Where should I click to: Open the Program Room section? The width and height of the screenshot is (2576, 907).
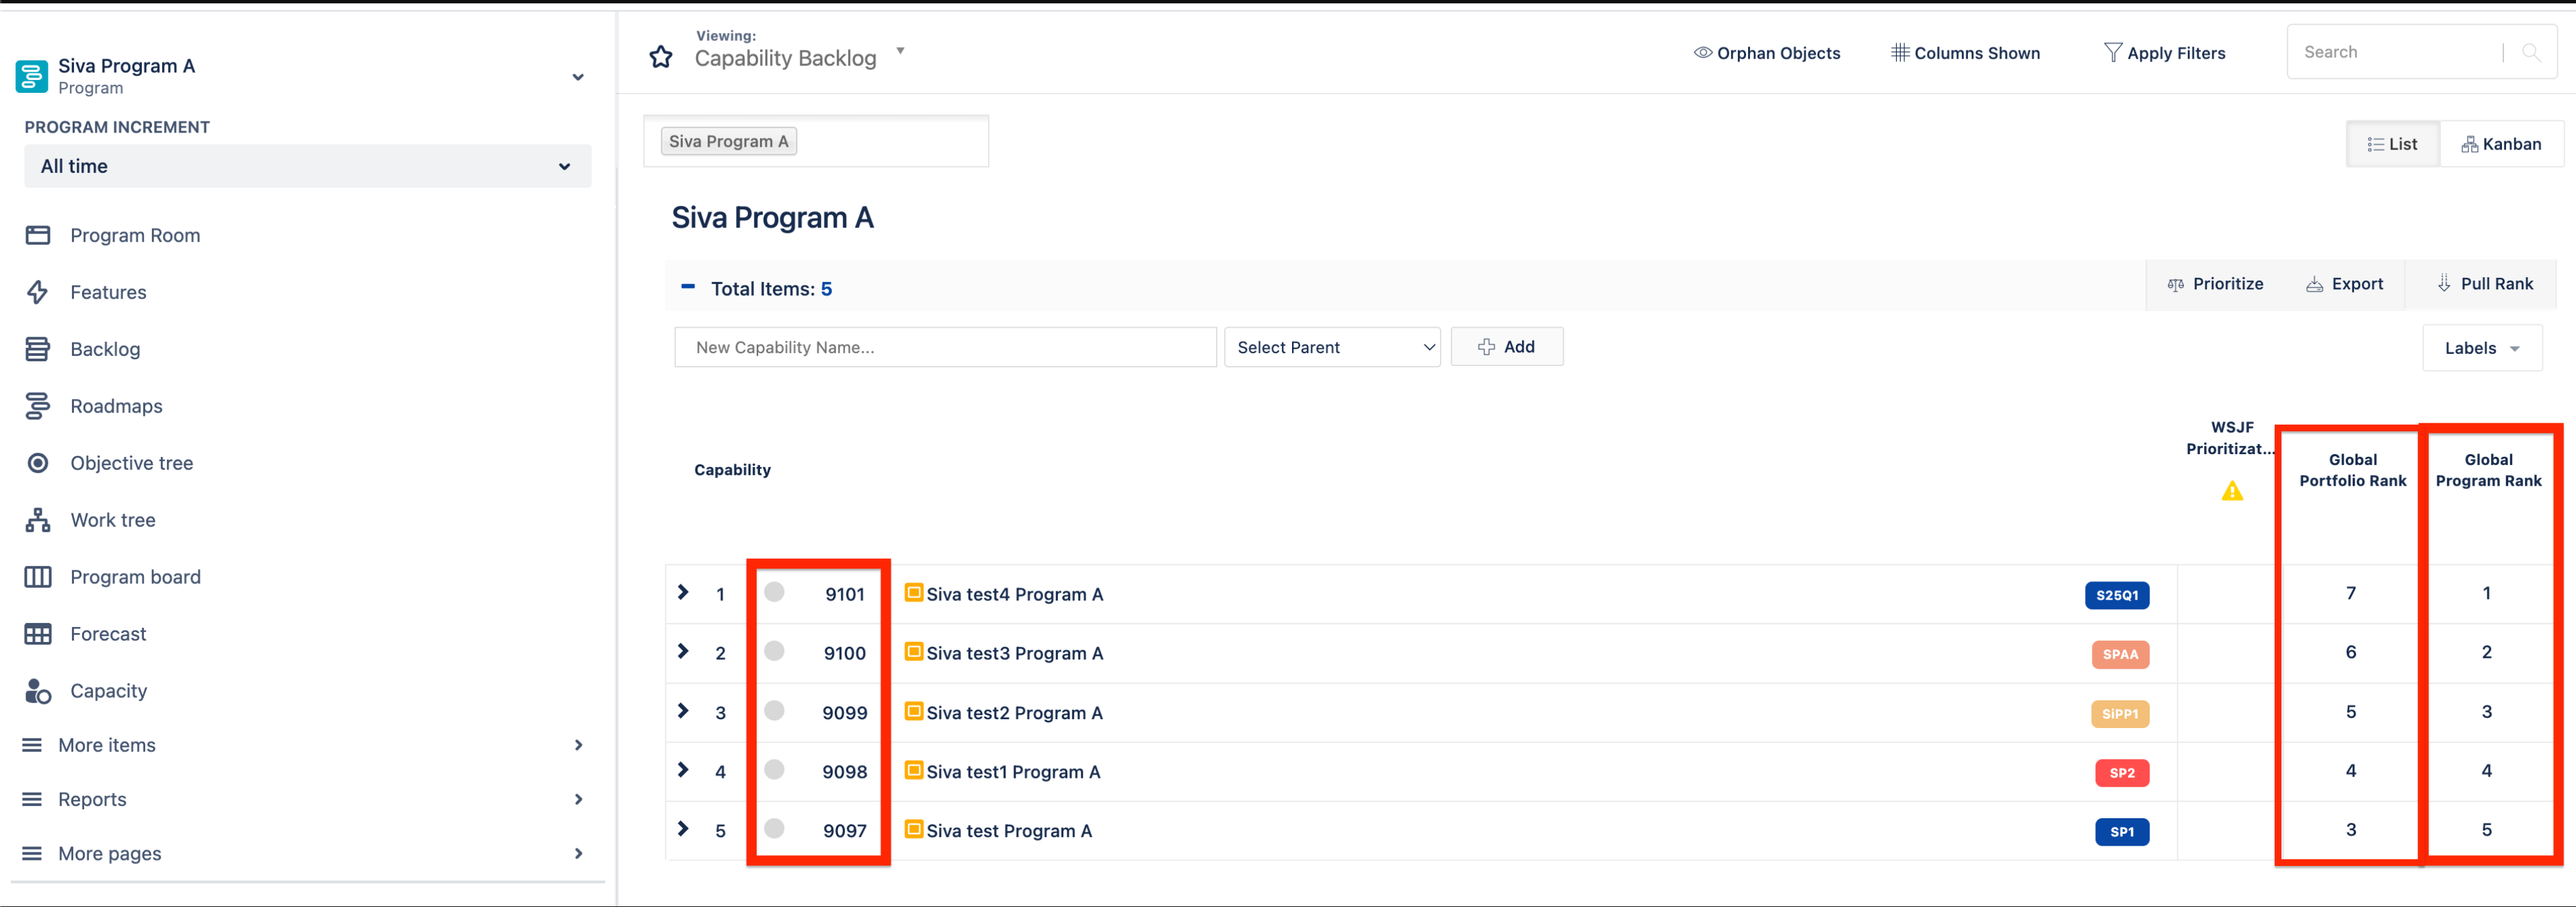pos(135,234)
